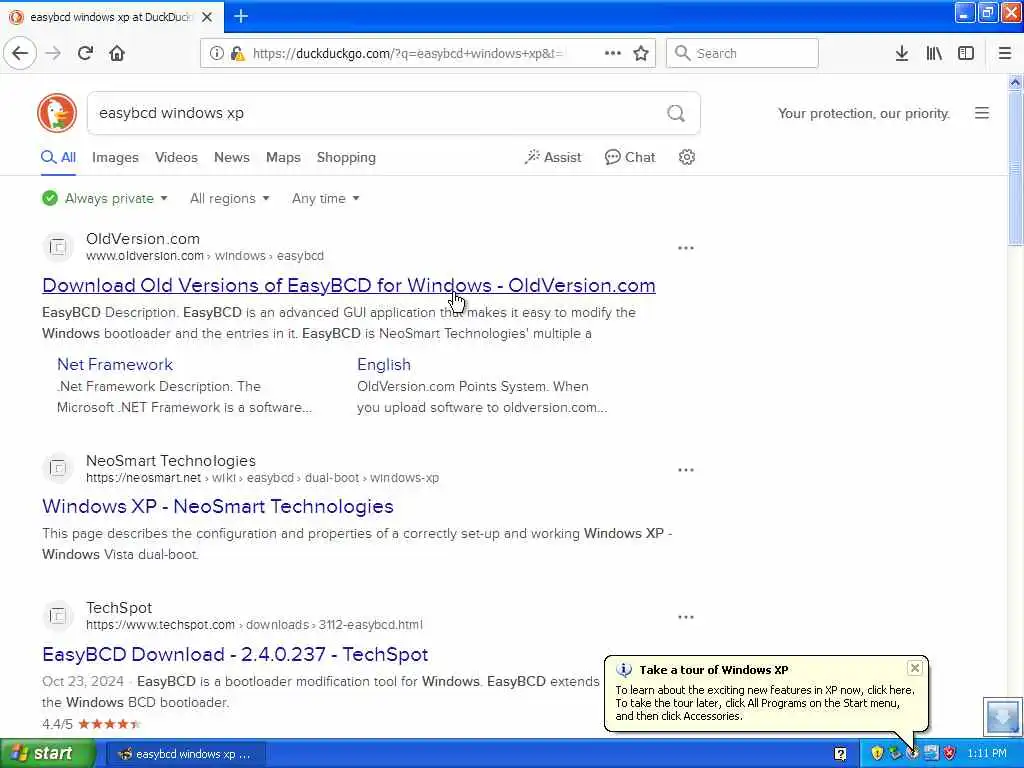This screenshot has width=1024, height=768.
Task: Open the Windows Start menu
Action: tap(48, 754)
